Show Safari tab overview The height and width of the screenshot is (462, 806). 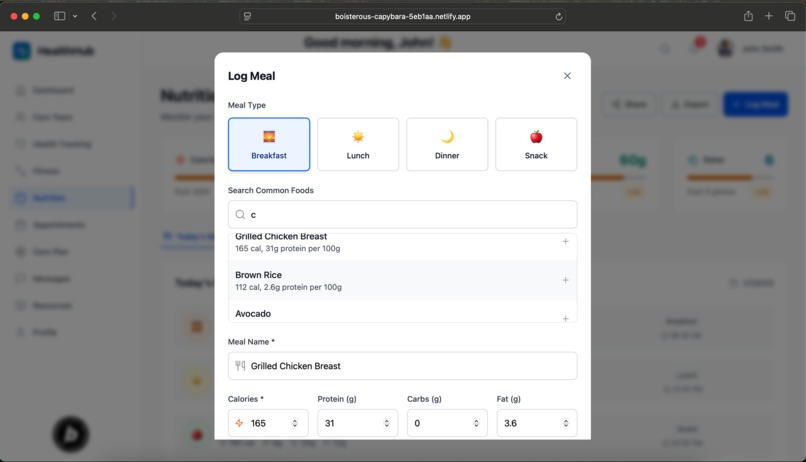point(790,16)
